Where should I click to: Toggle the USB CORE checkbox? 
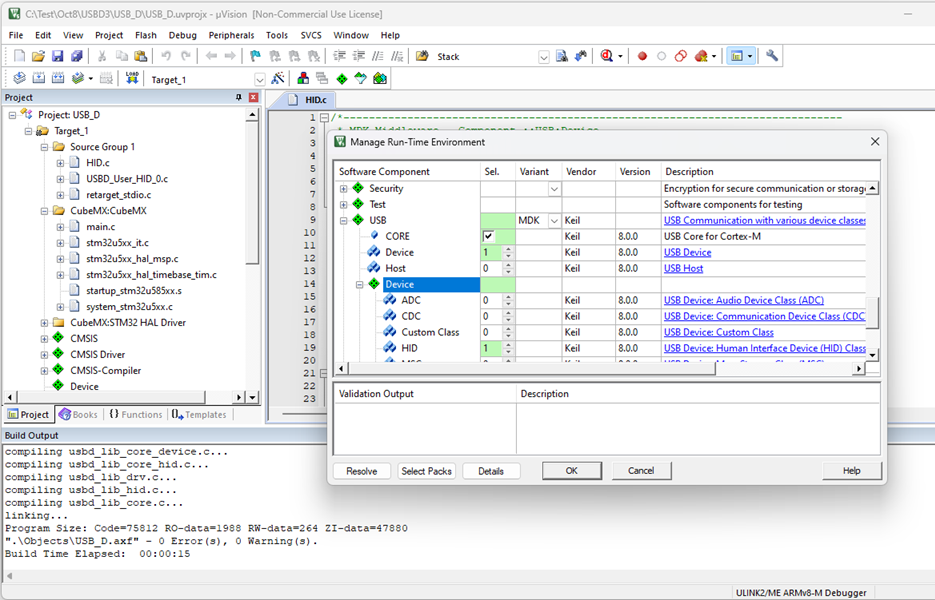click(488, 236)
